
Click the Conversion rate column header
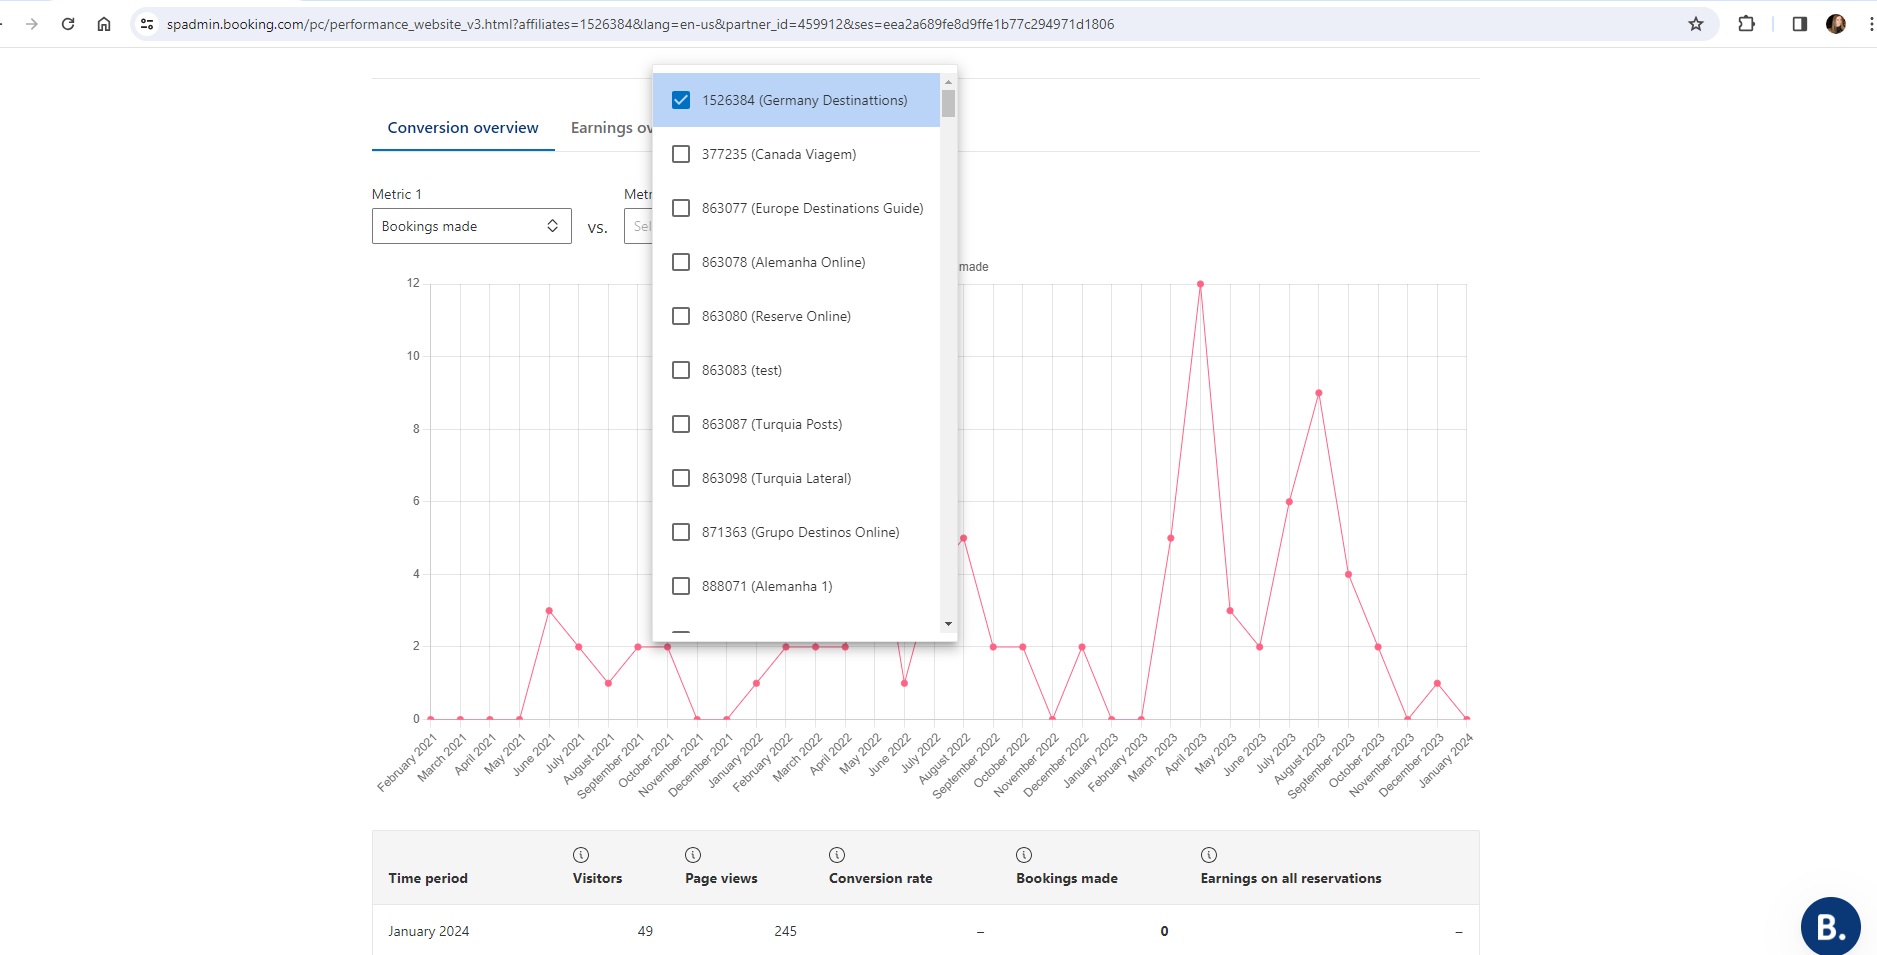[880, 878]
